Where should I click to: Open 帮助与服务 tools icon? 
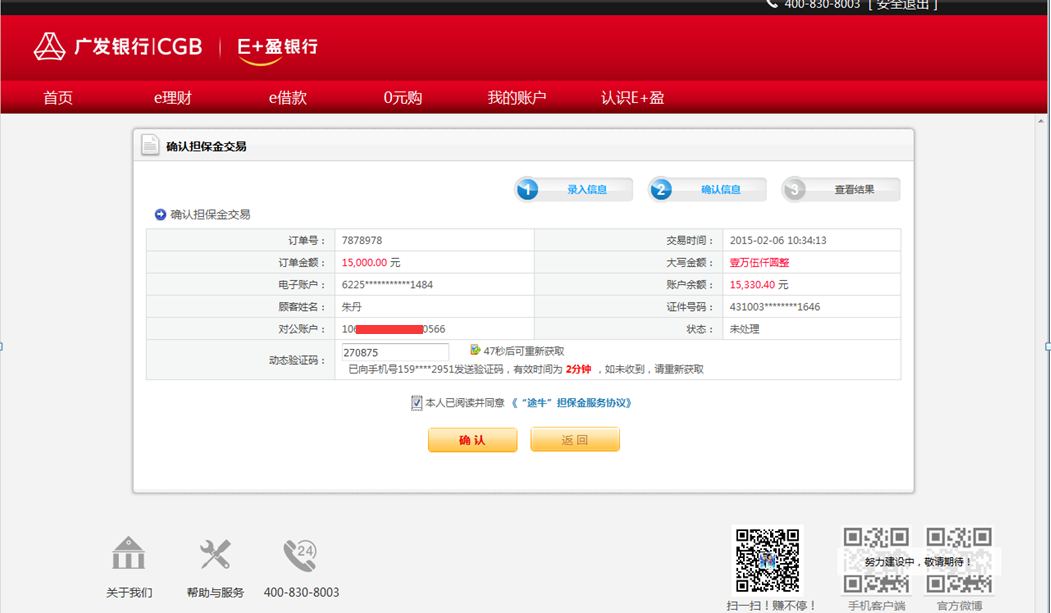coord(215,554)
